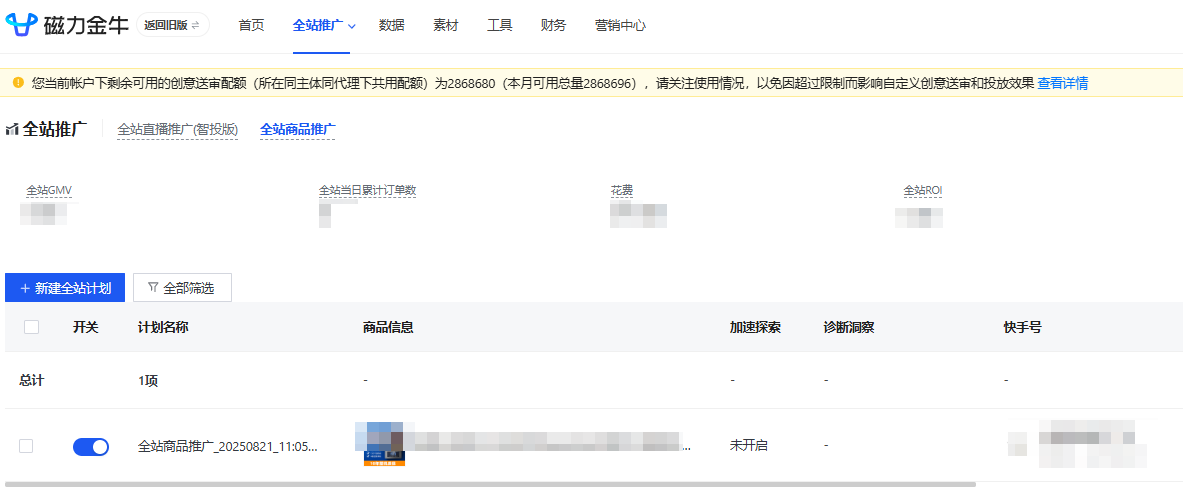Open the 工具 navigation menu
1183x488 pixels.
pyautogui.click(x=500, y=25)
